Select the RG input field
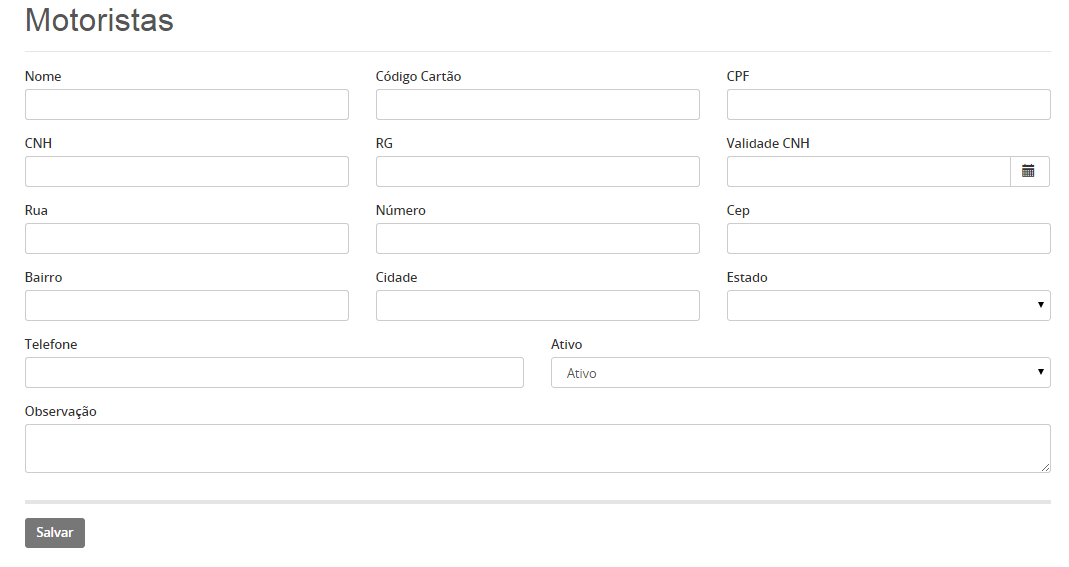This screenshot has height=567, width=1069. 537,171
